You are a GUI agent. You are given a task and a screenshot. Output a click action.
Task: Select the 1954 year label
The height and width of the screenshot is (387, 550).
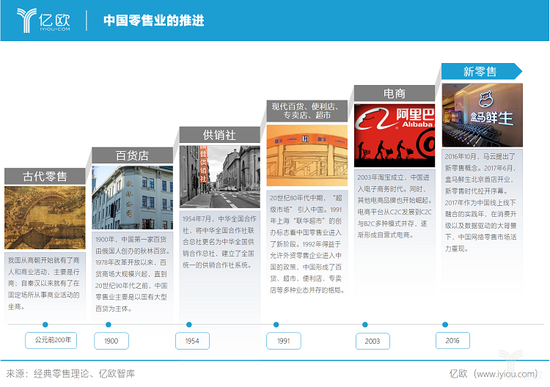pyautogui.click(x=192, y=341)
